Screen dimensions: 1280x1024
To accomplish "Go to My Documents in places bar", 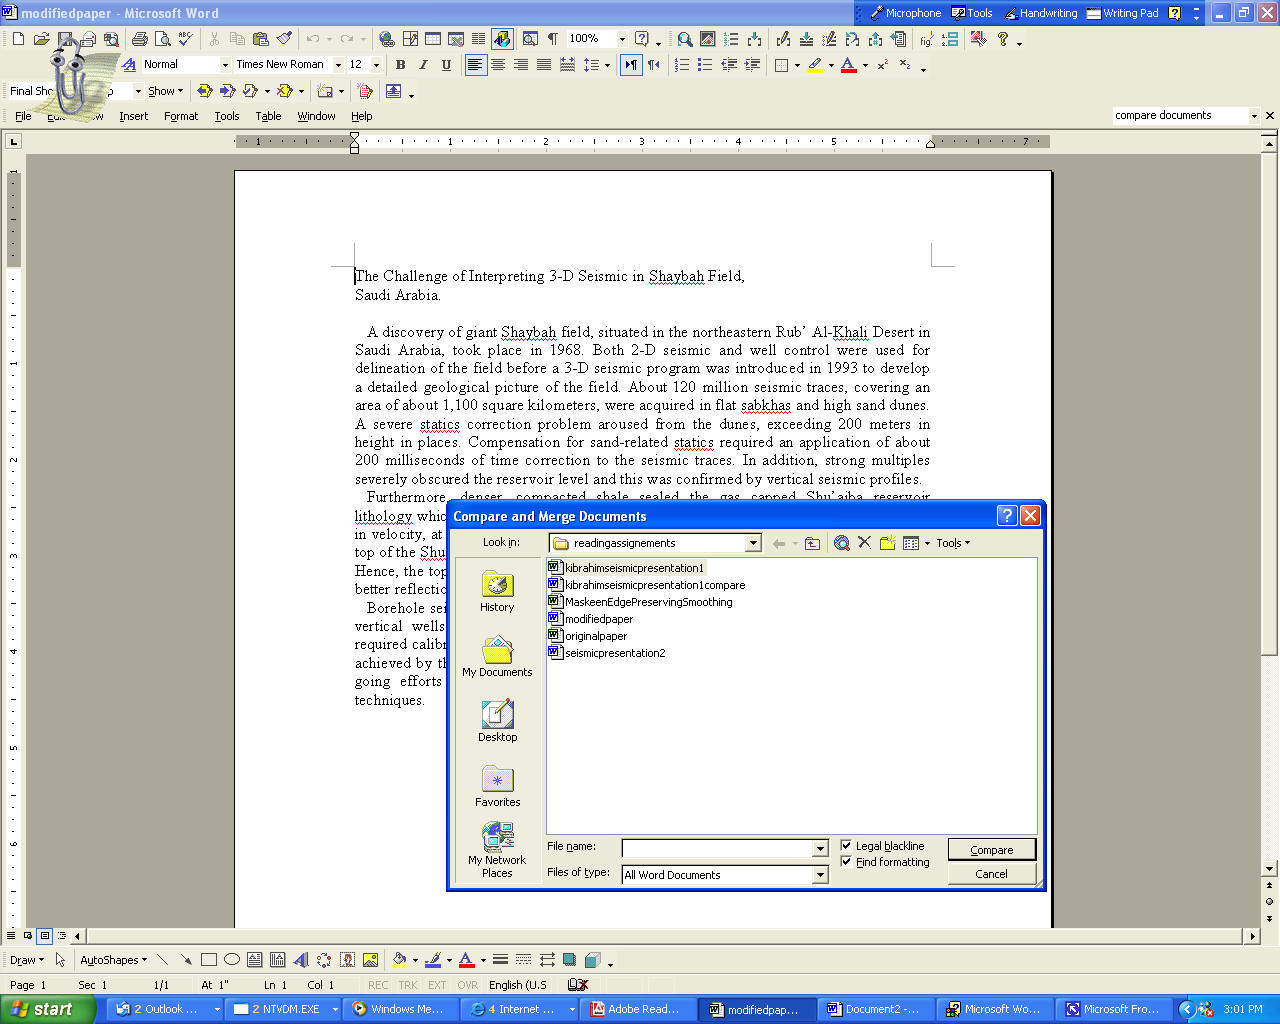I will click(x=497, y=657).
